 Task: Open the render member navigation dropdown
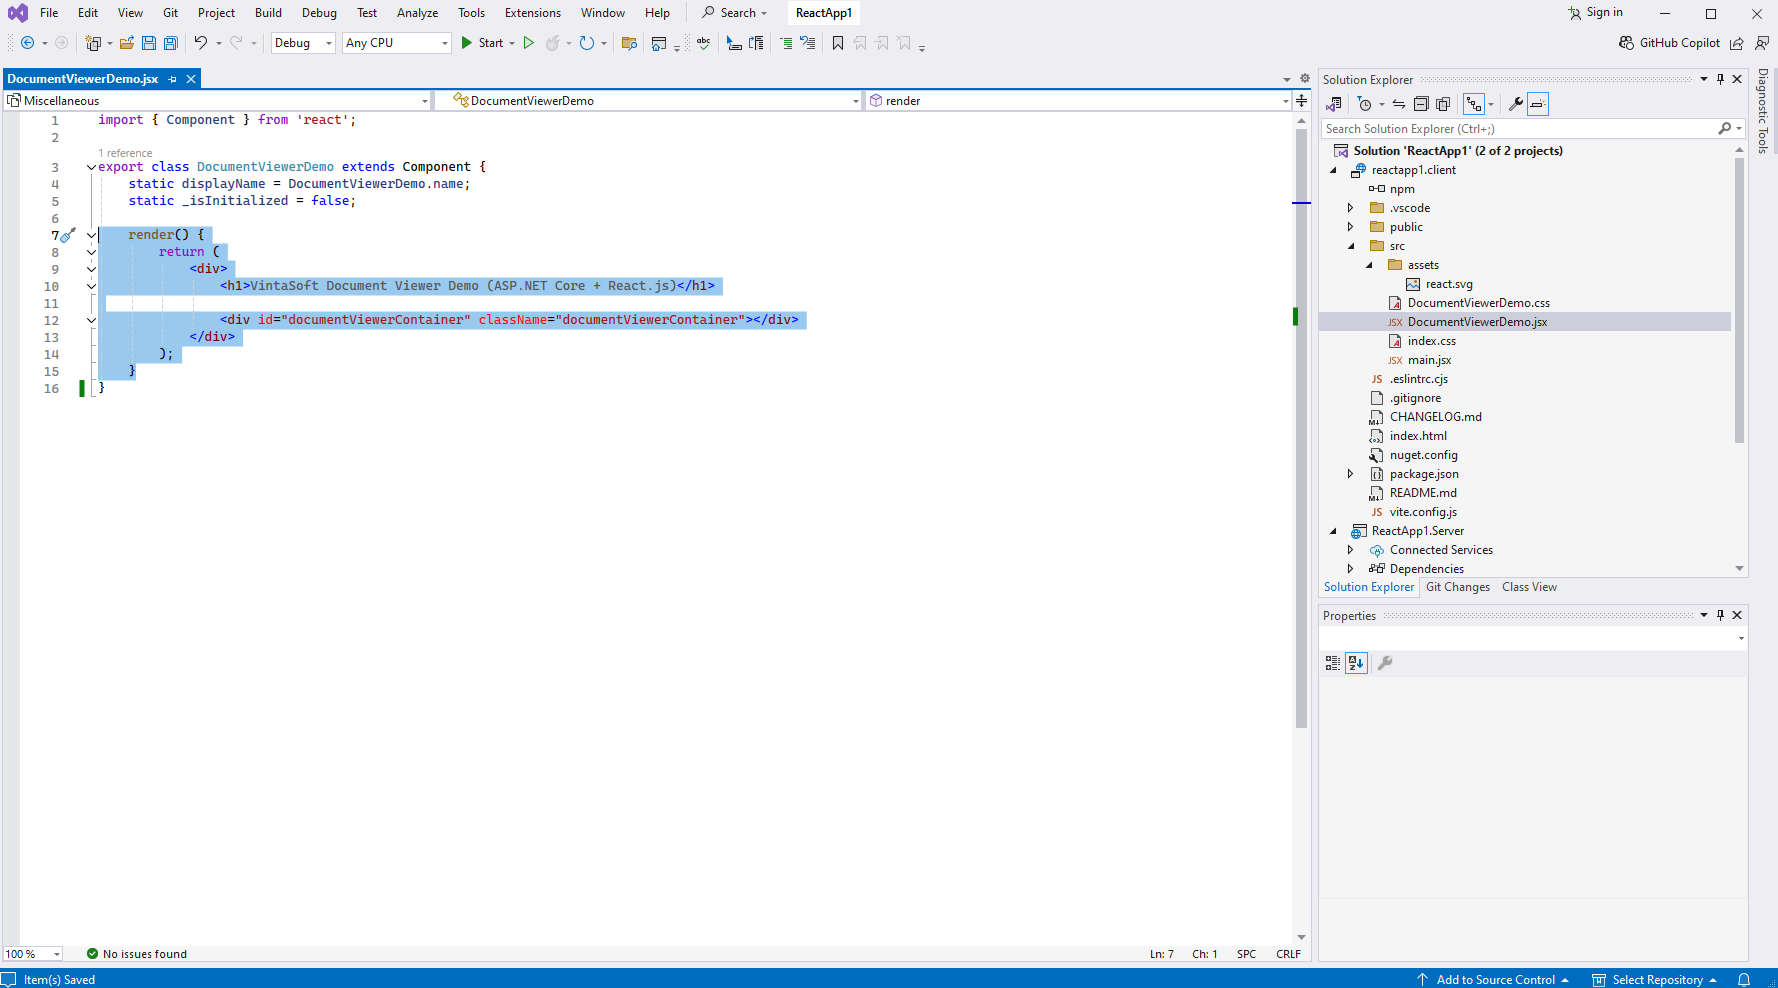(1079, 101)
